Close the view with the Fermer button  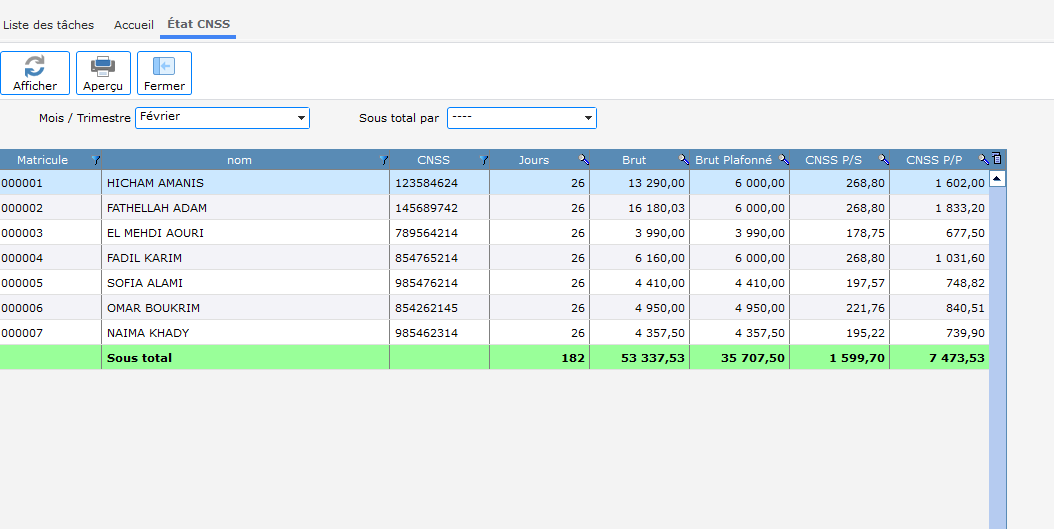164,73
